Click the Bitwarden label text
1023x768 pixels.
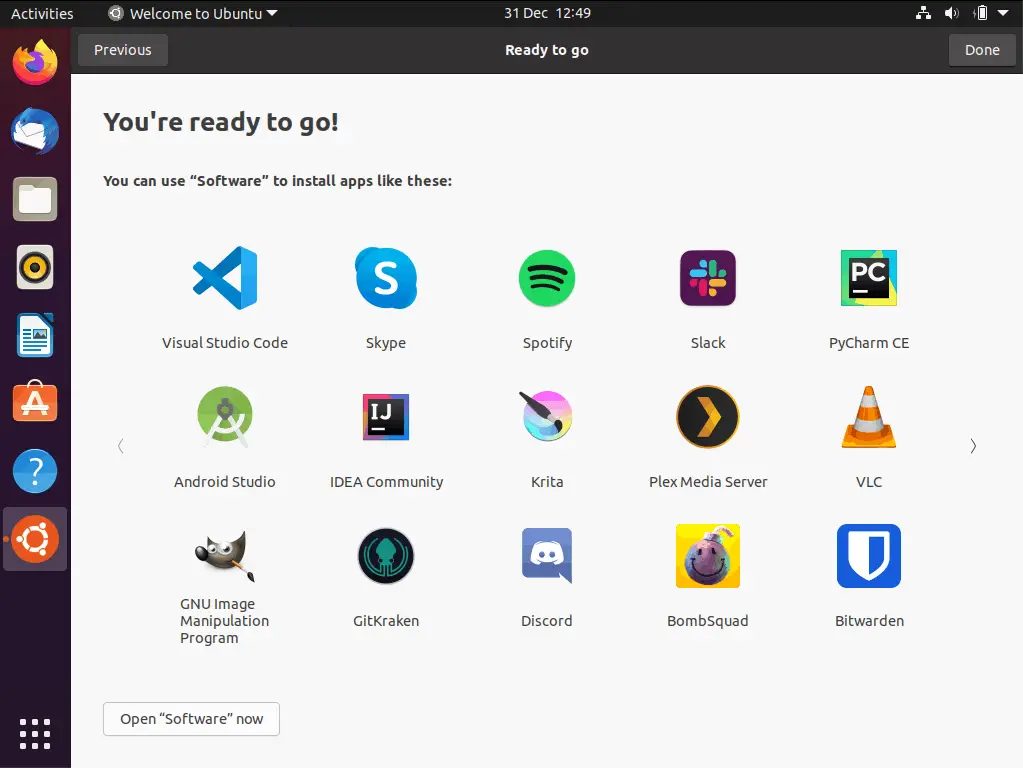tap(869, 621)
